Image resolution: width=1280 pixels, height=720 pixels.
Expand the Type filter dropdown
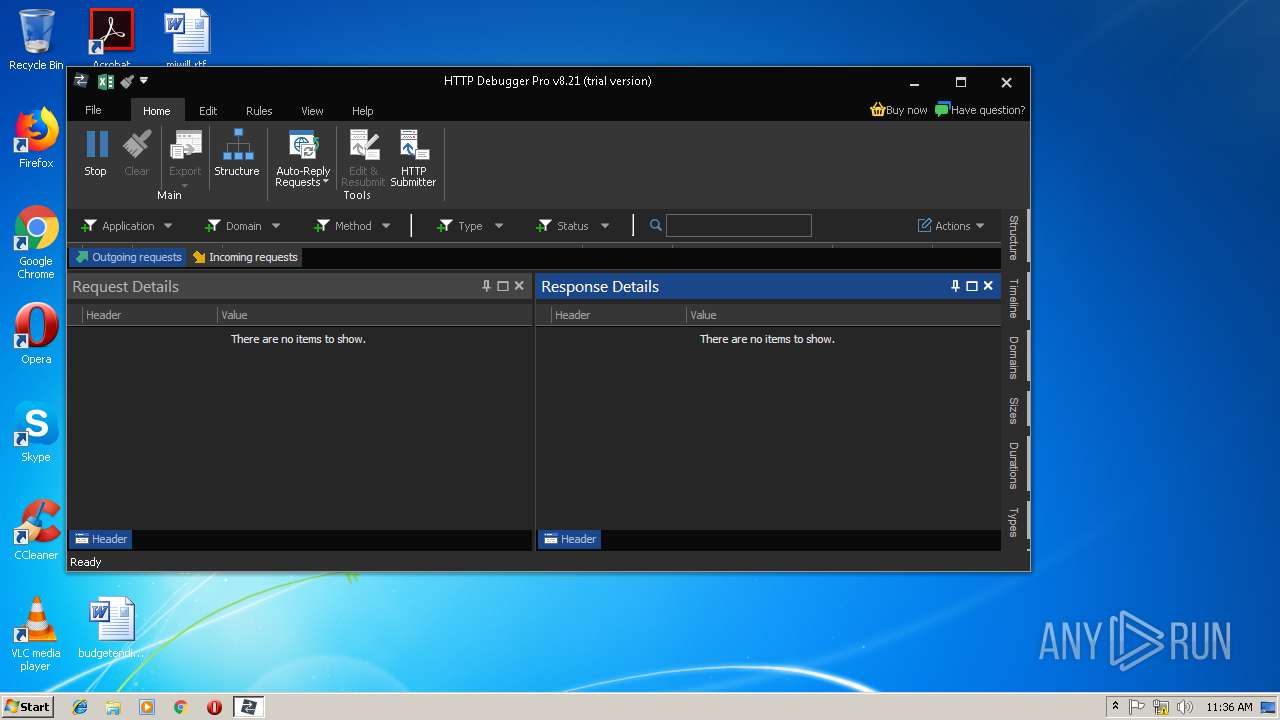[x=499, y=226]
